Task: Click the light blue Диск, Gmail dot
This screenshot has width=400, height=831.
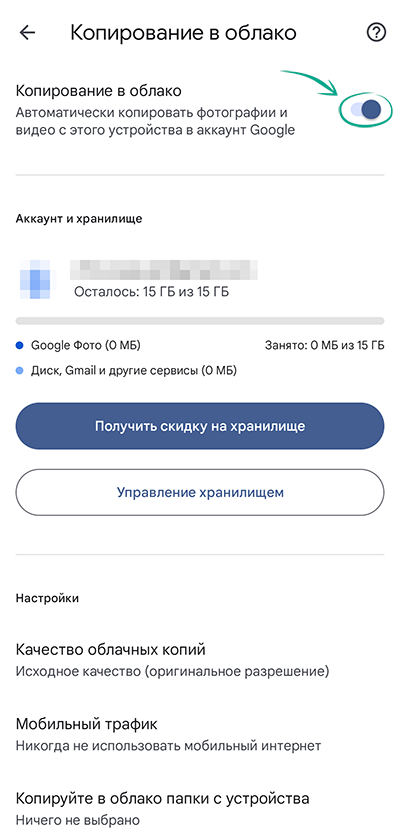Action: [20, 371]
